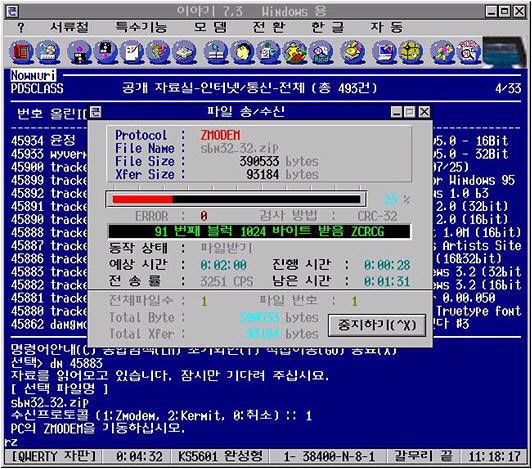
Task: Click the 0:04:32 connection timer in status bar
Action: point(139,456)
